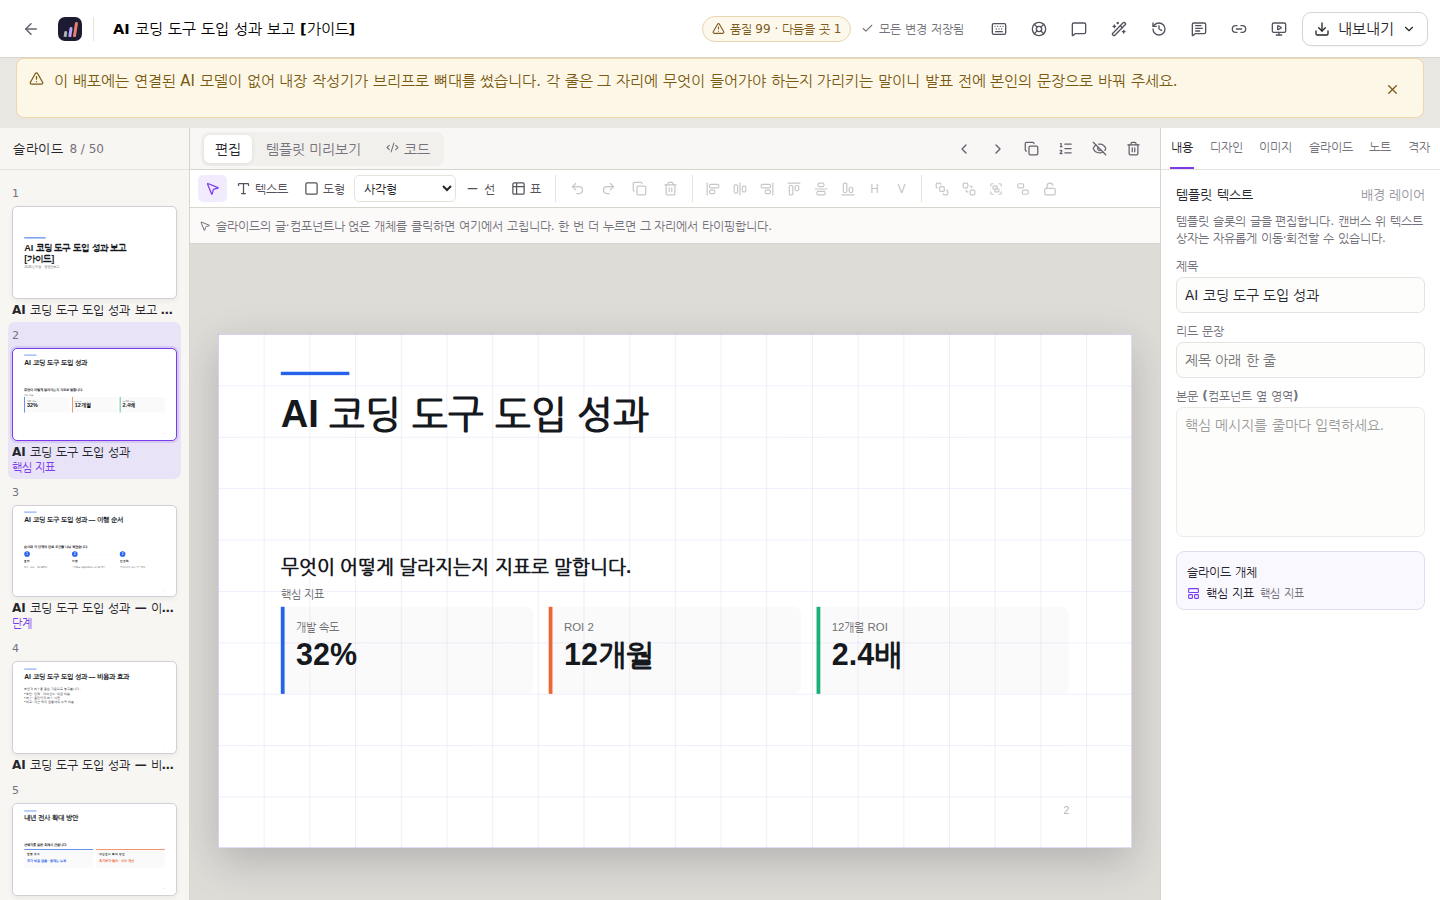The height and width of the screenshot is (900, 1440).
Task: Click distribute horizontally H button
Action: 875,189
